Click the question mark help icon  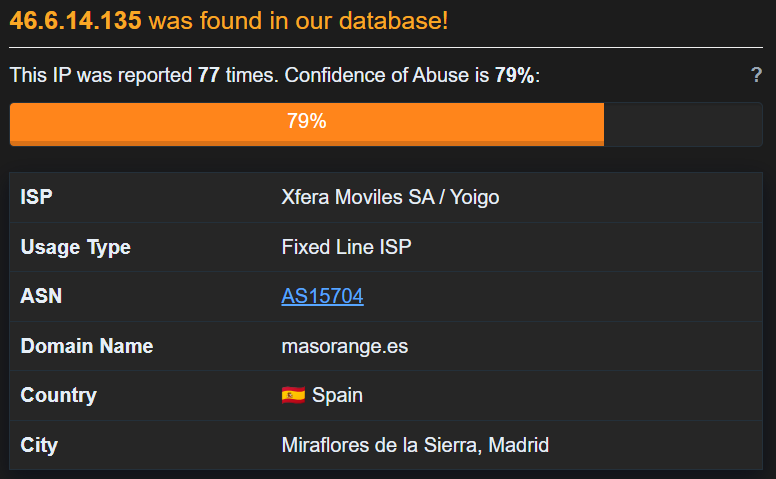[757, 75]
